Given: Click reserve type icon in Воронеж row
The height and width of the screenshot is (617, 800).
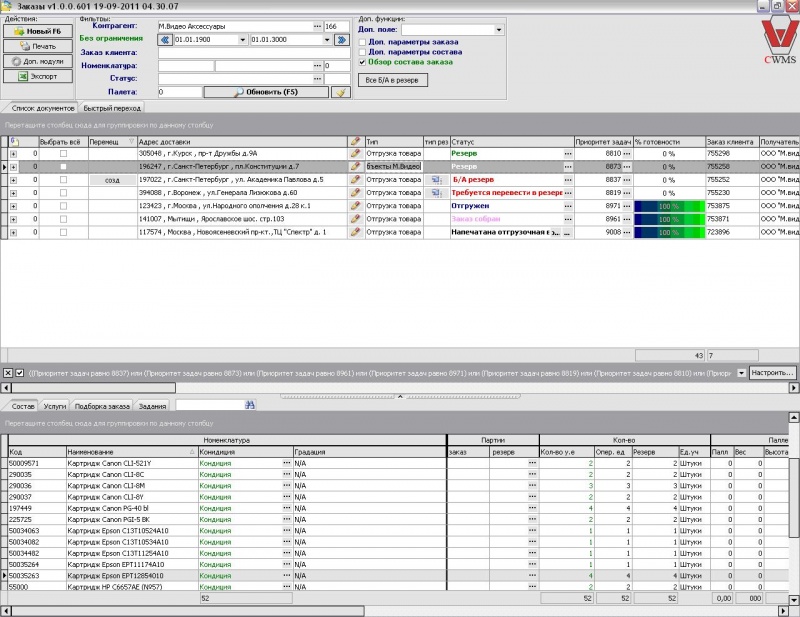Looking at the screenshot, I should coord(436,193).
